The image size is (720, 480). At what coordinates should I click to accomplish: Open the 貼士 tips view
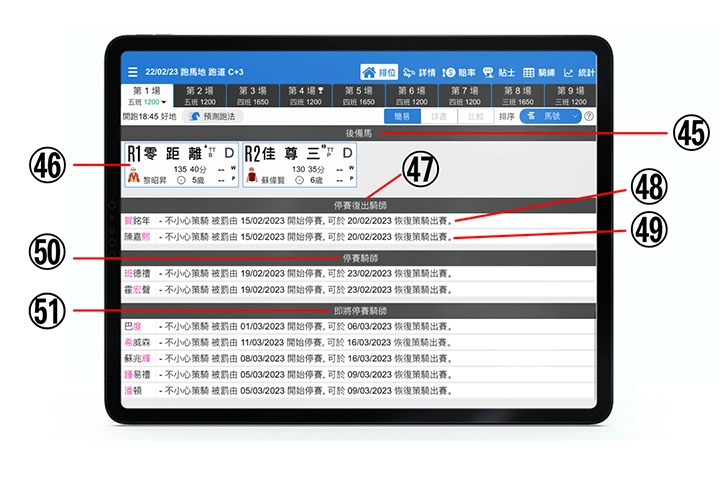pyautogui.click(x=498, y=72)
